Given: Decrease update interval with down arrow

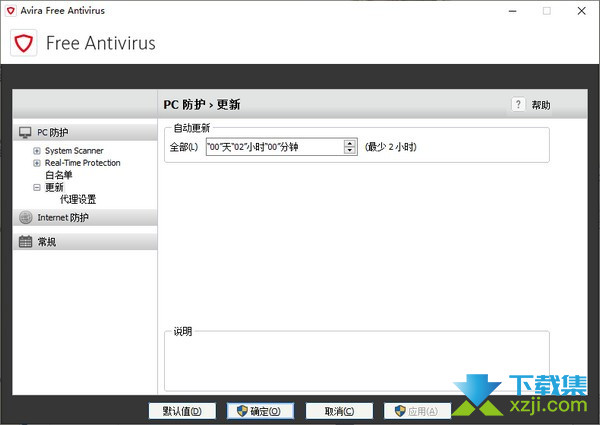Looking at the screenshot, I should 350,151.
